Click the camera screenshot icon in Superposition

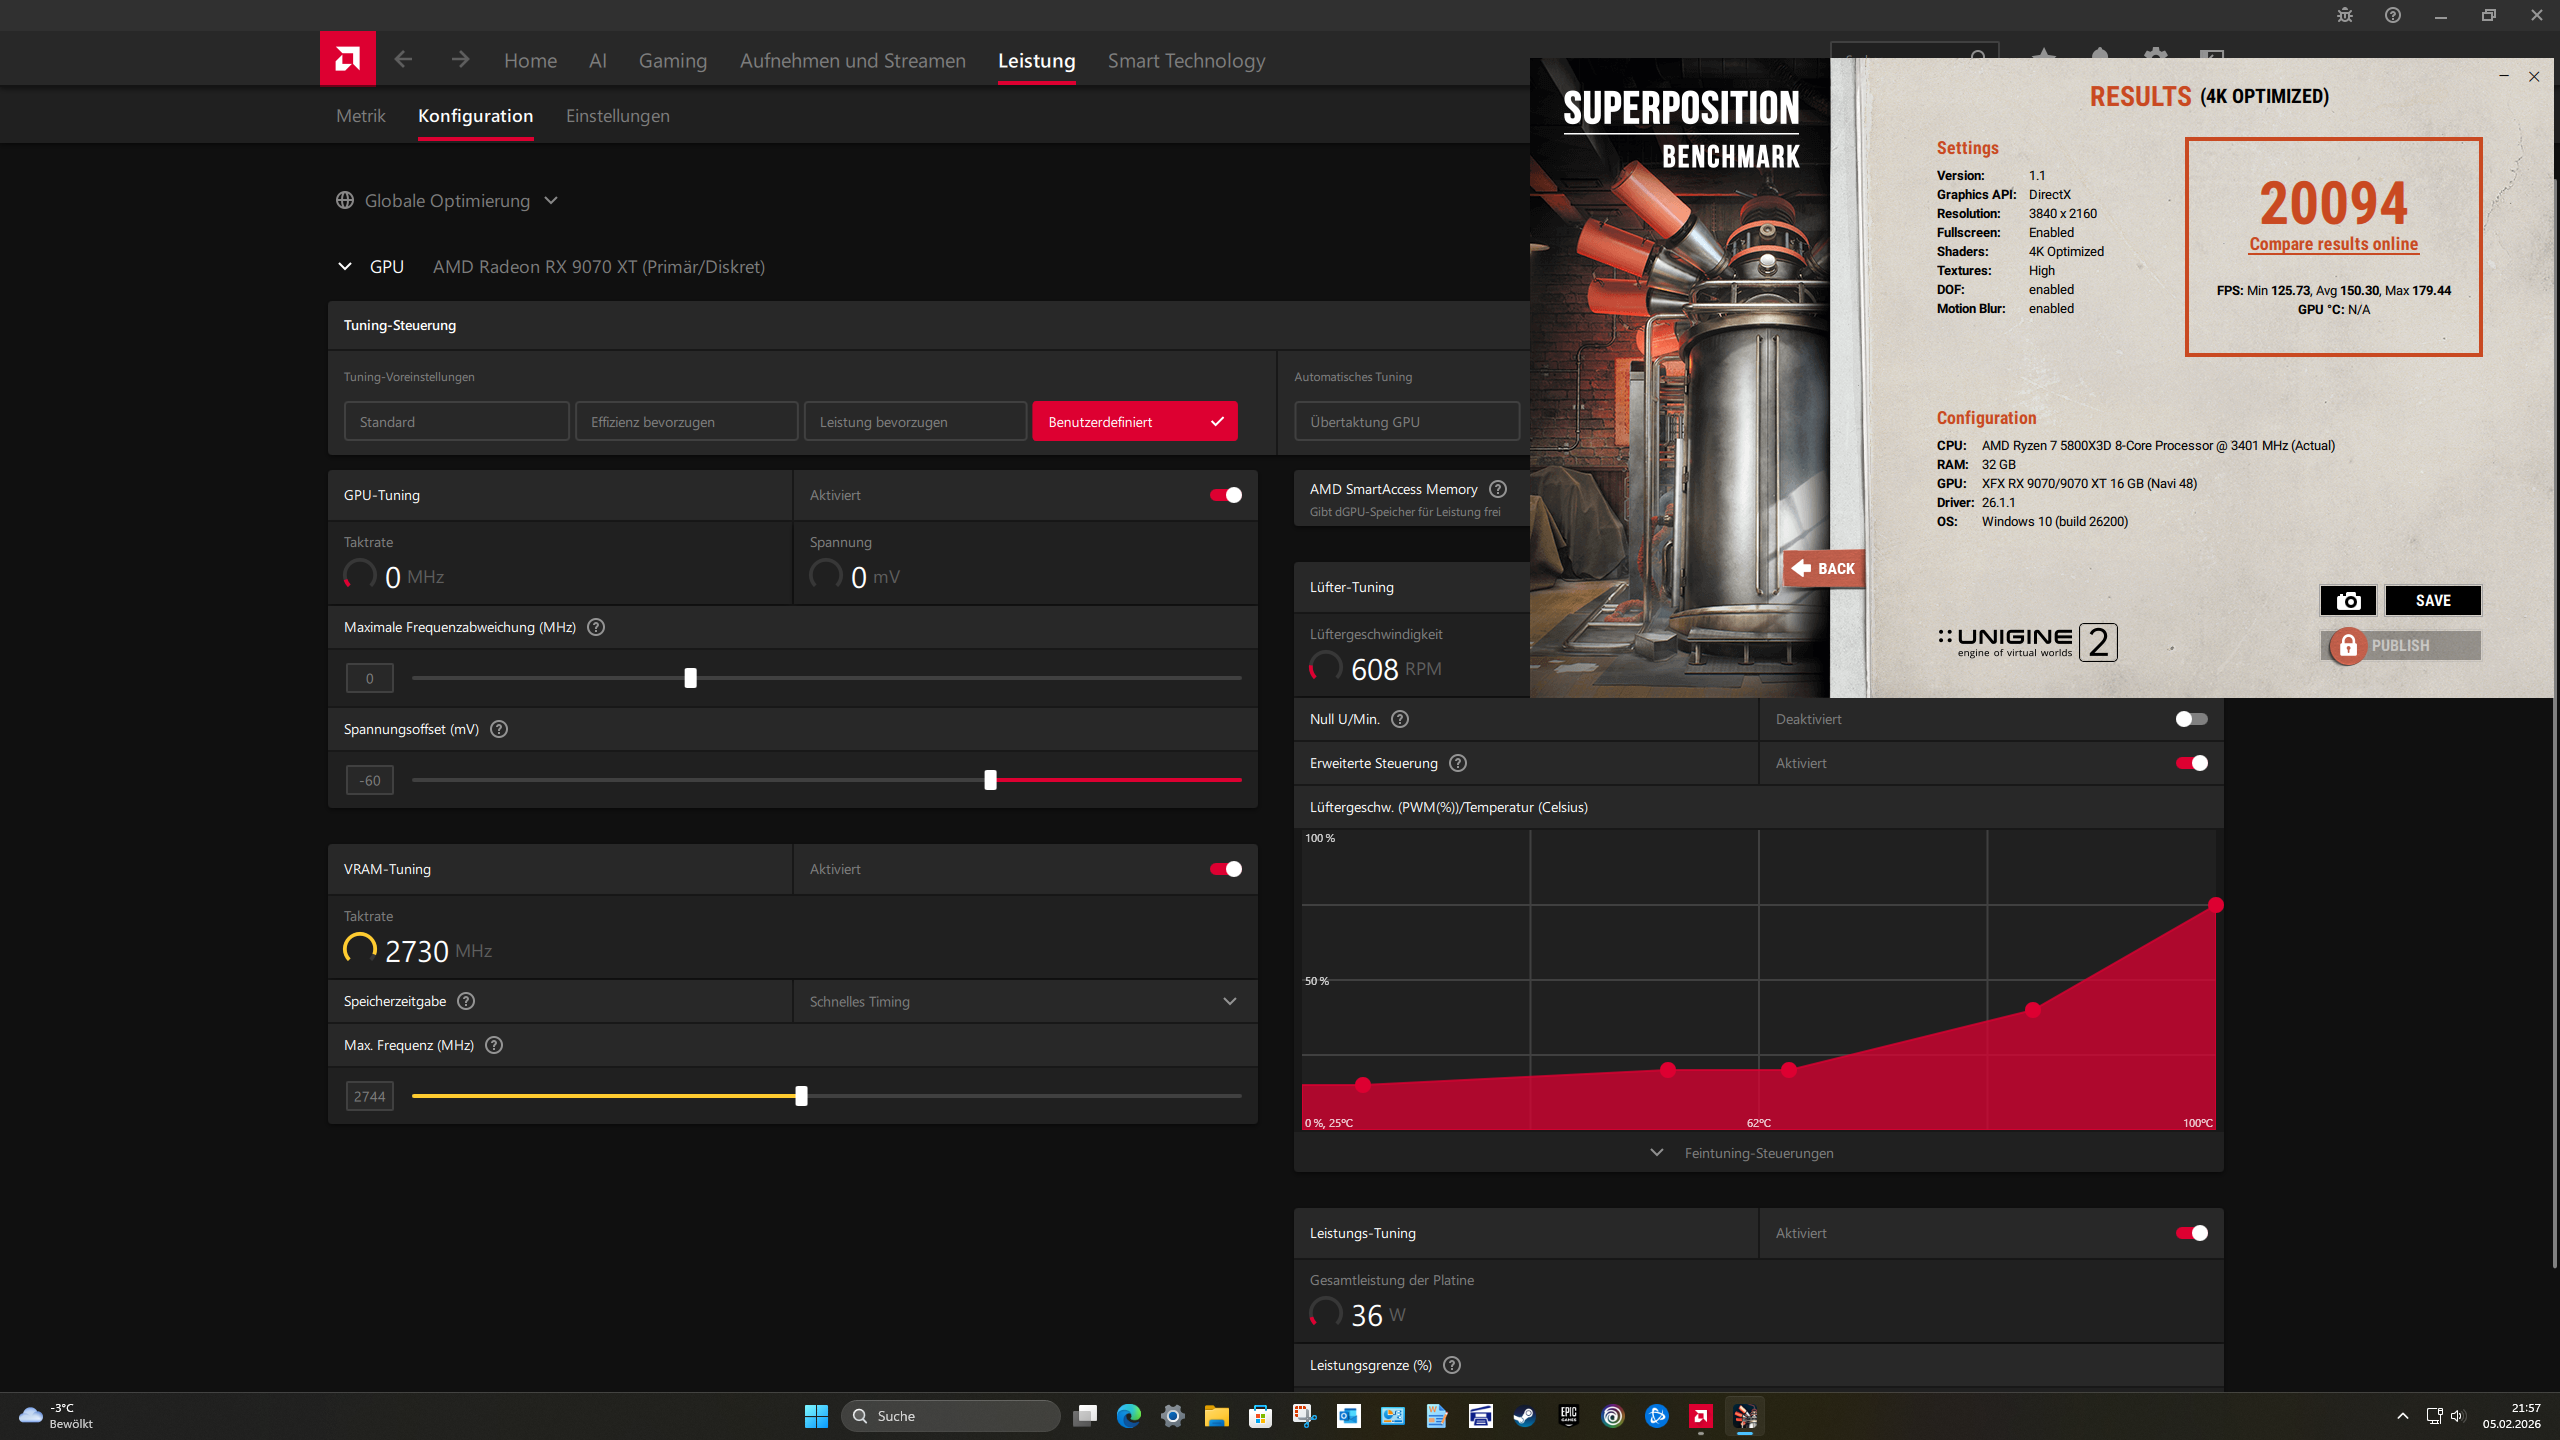click(2347, 600)
